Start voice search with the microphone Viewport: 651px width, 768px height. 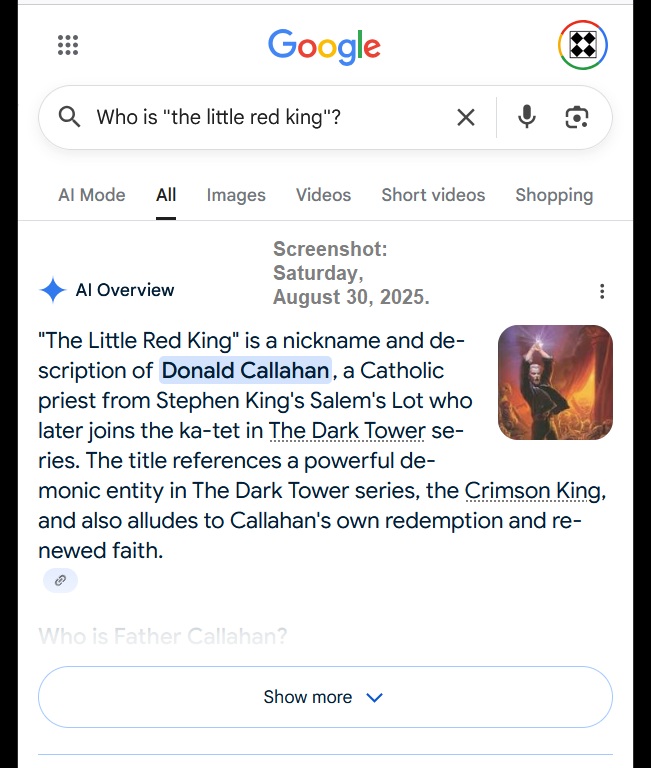tap(527, 117)
